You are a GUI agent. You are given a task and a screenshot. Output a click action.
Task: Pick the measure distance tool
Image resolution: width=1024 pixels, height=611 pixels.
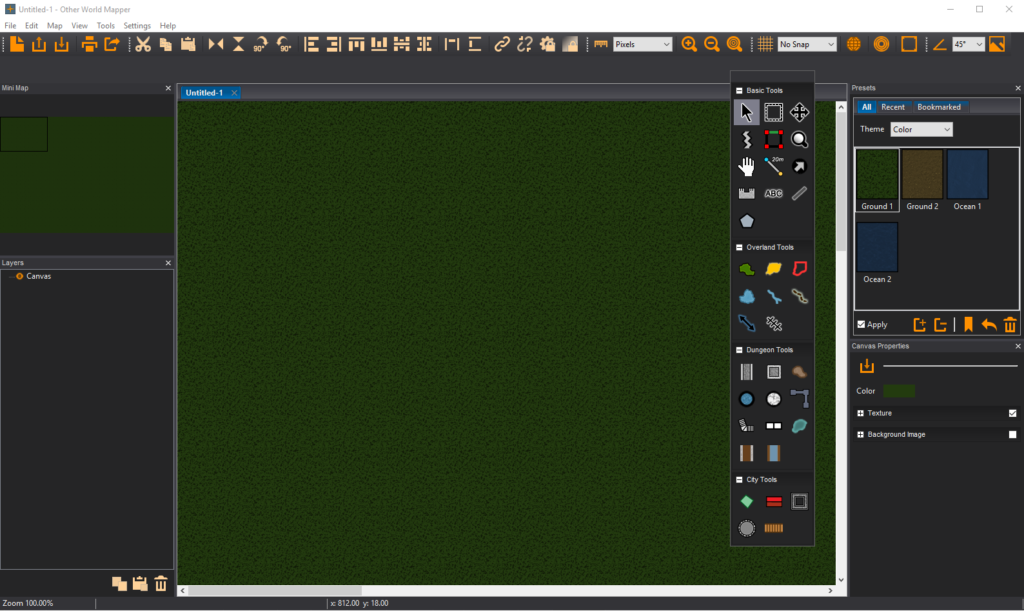(773, 166)
